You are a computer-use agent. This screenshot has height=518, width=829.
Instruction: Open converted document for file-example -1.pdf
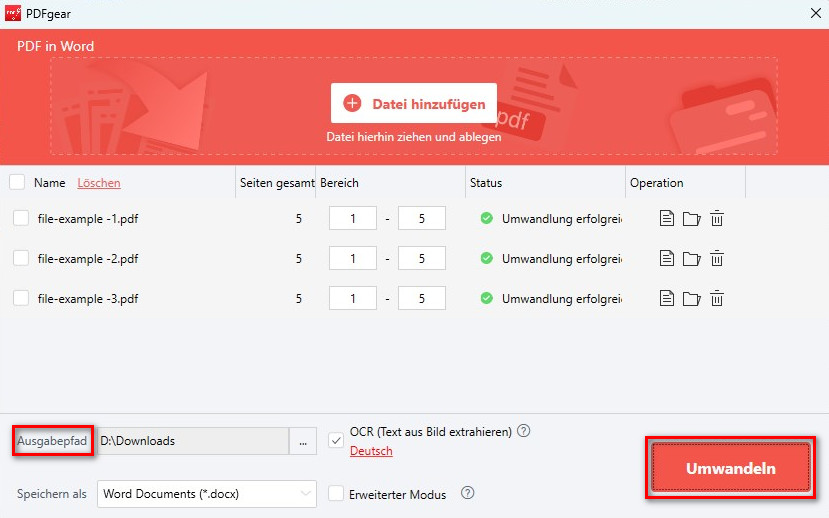pyautogui.click(x=667, y=219)
